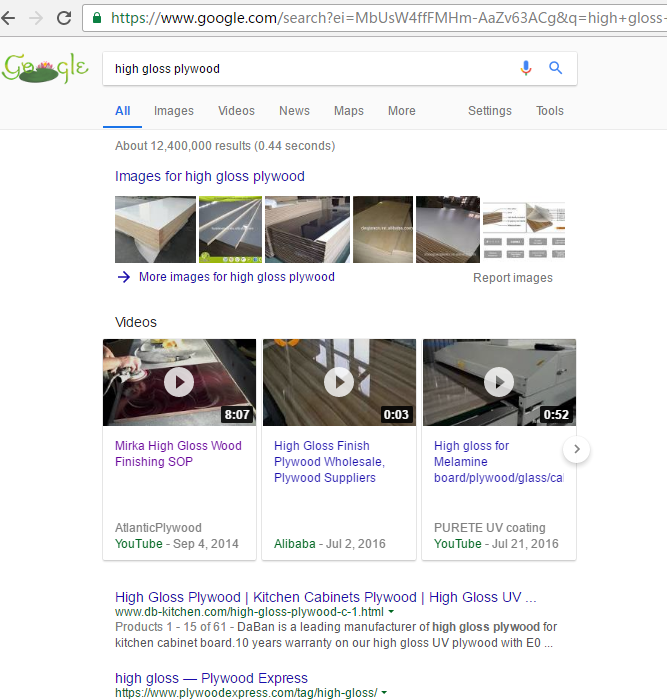The width and height of the screenshot is (667, 699).
Task: Play the 0:03 High Gloss Finish Plywood video
Action: [x=339, y=382]
